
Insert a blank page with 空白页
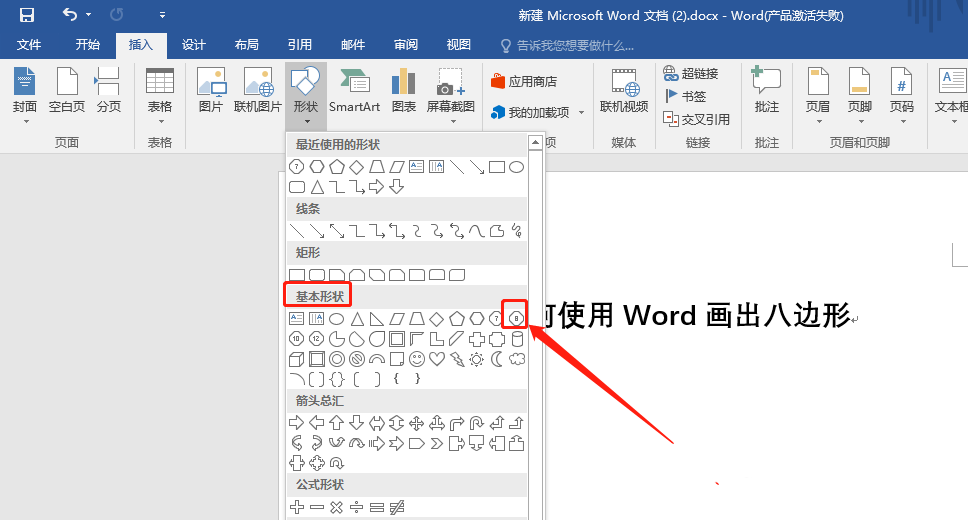point(67,90)
